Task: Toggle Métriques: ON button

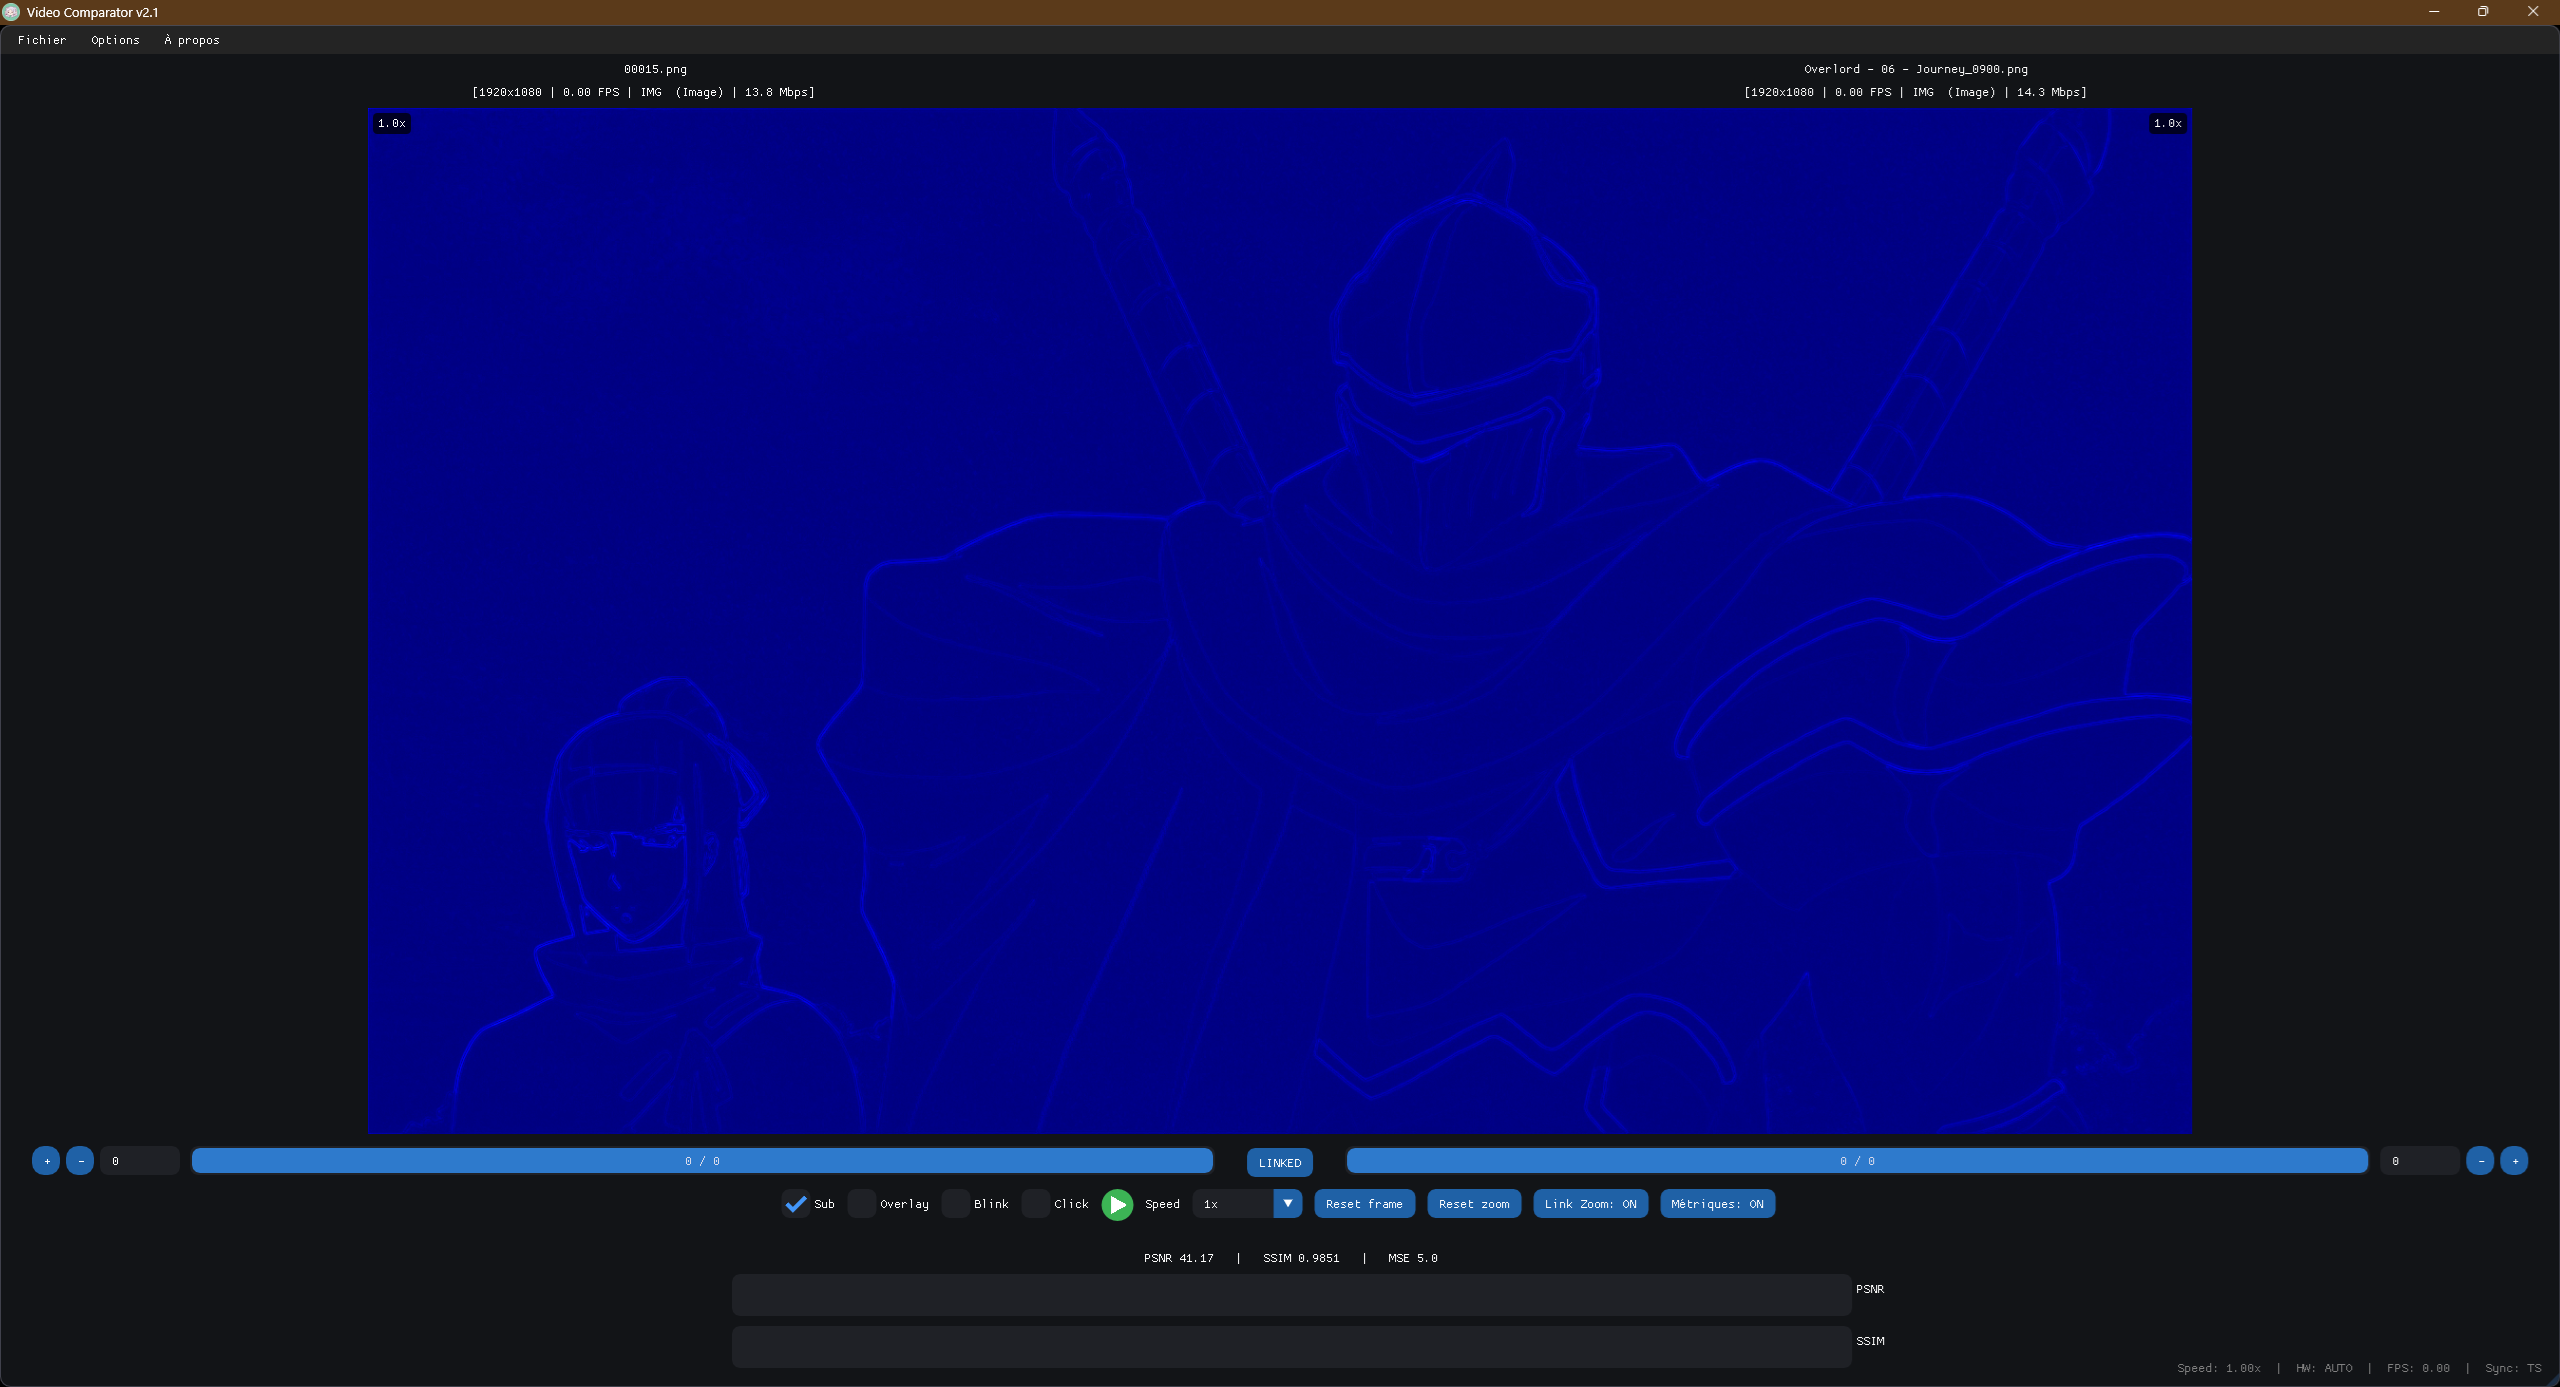Action: pos(1717,1204)
